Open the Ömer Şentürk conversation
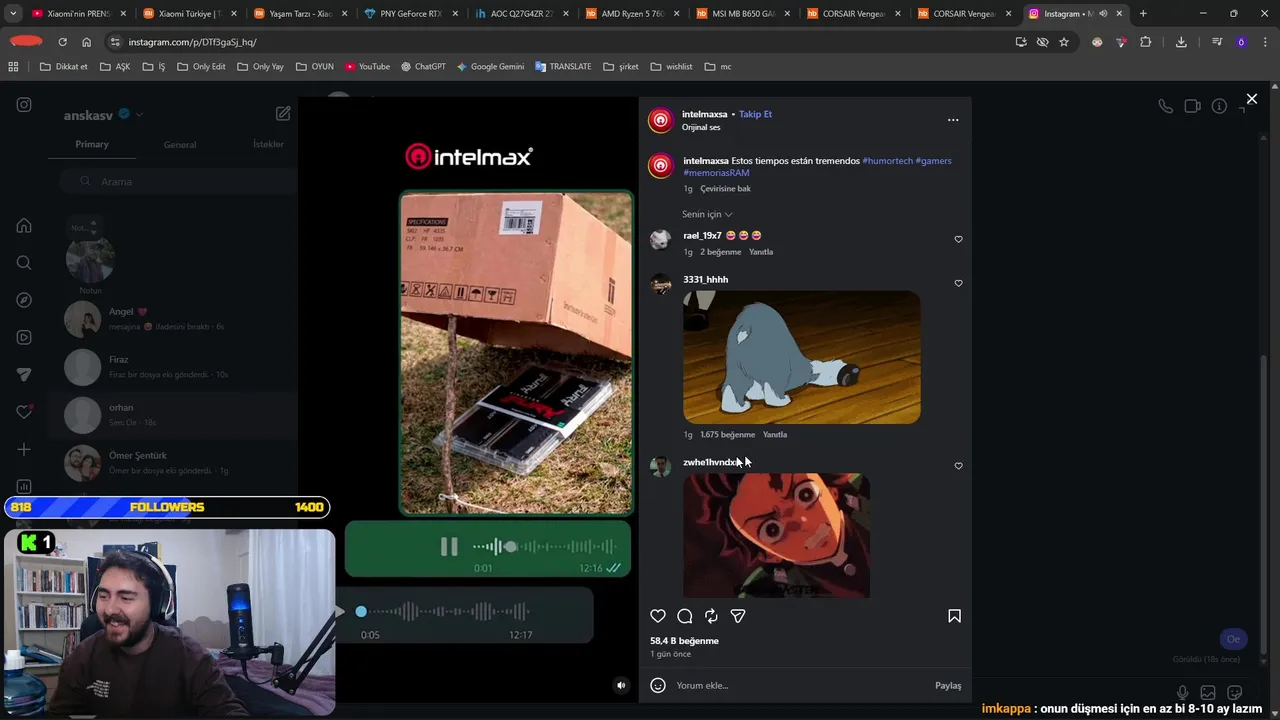 tap(175, 462)
